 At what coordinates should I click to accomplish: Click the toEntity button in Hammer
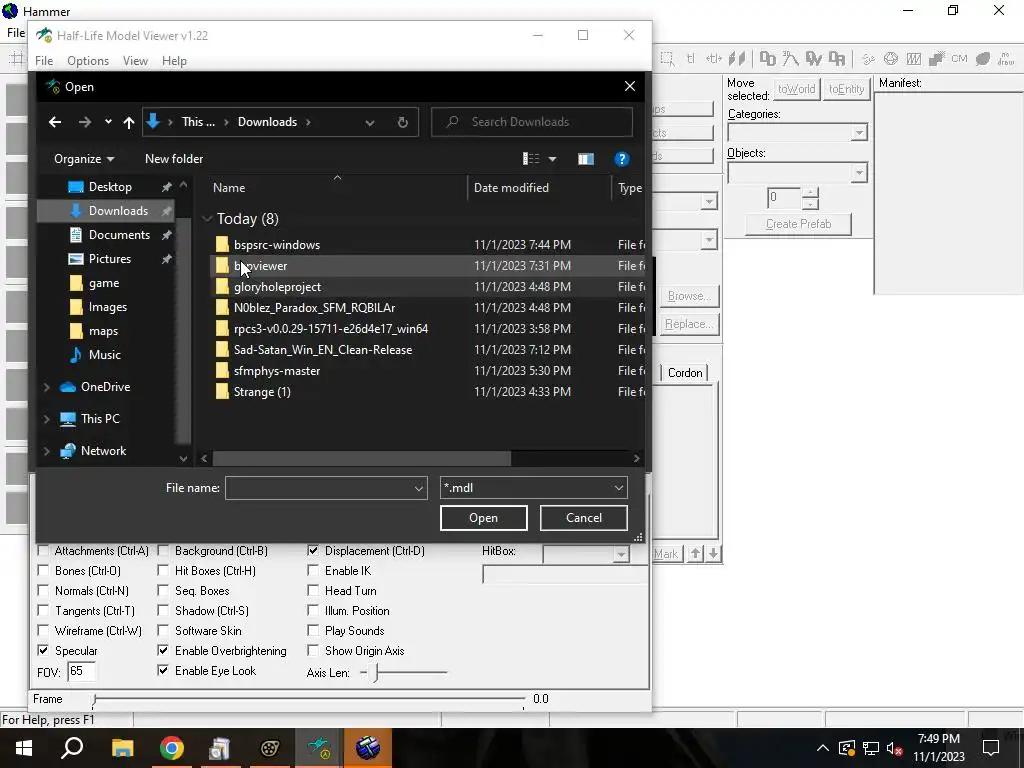pos(846,89)
